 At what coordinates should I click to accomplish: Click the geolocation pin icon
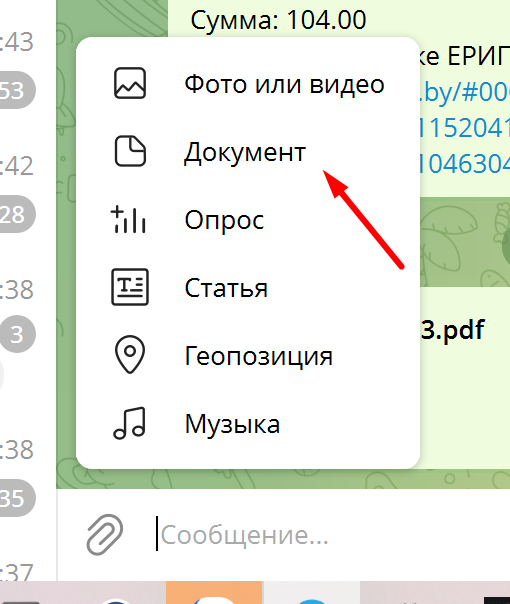[130, 354]
